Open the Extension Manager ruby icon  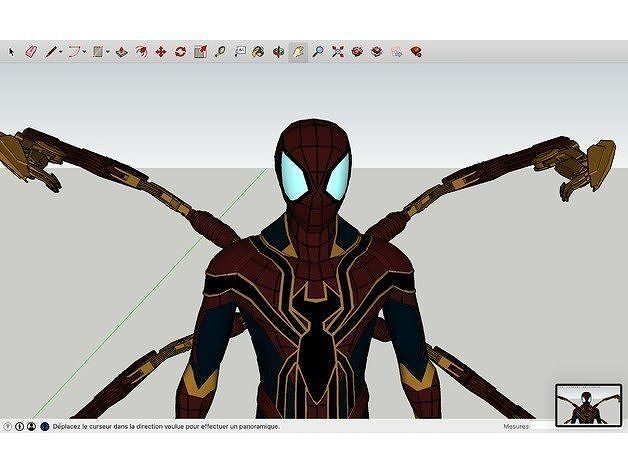[x=417, y=52]
